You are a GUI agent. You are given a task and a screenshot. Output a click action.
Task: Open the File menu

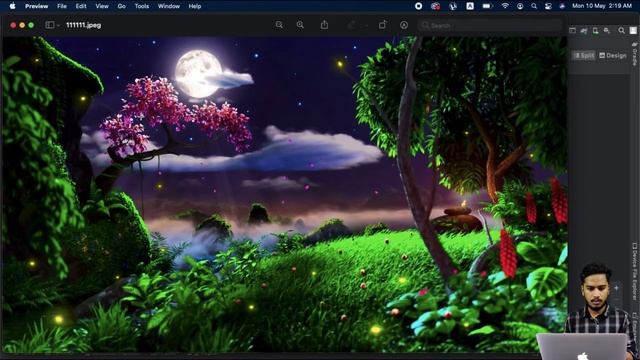pos(62,6)
